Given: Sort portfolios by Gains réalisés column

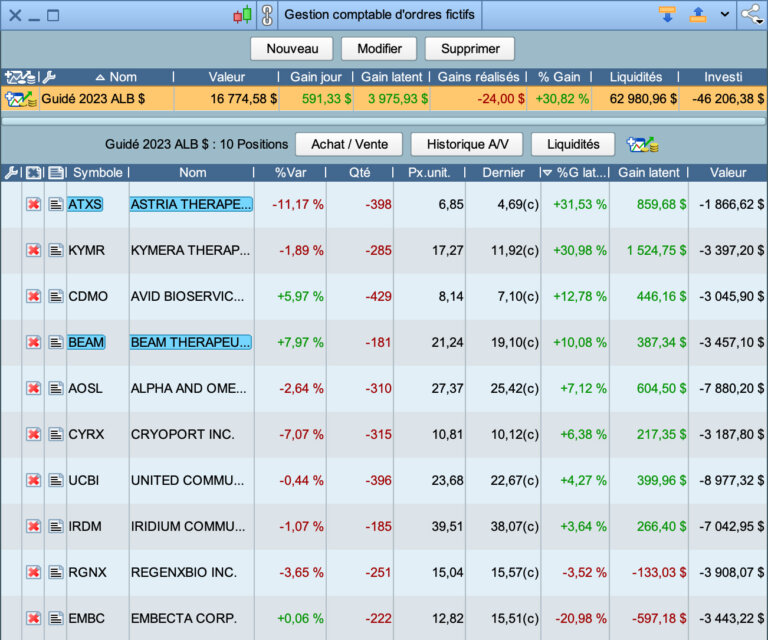Looking at the screenshot, I should 478,77.
